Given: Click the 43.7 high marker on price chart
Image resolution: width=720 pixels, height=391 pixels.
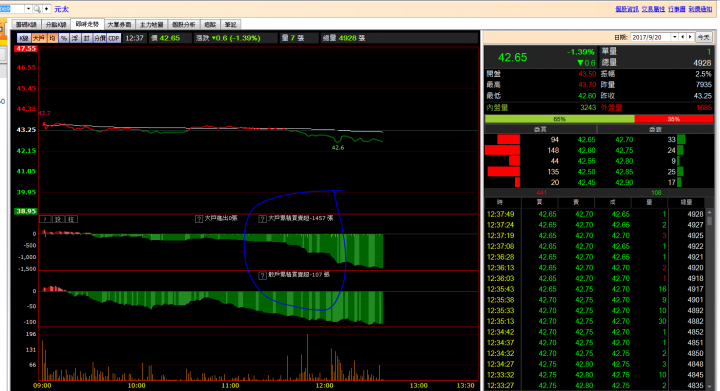Looking at the screenshot, I should (x=45, y=113).
